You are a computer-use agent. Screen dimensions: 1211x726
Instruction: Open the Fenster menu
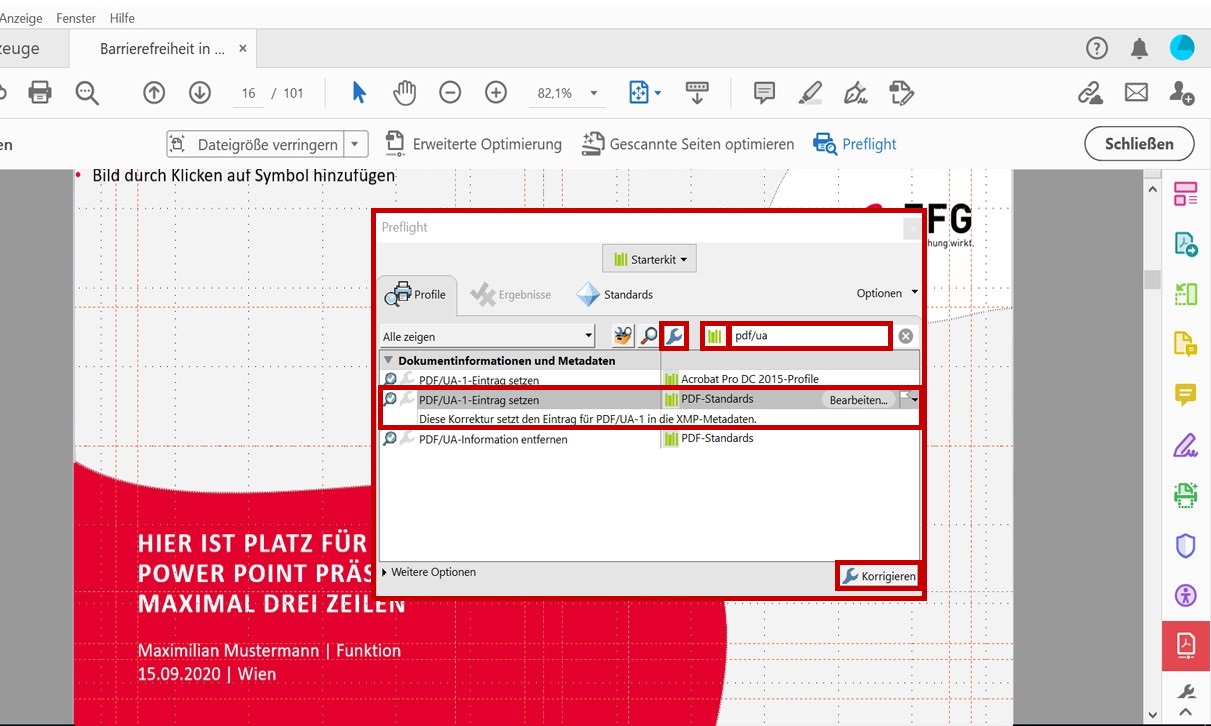pos(76,18)
